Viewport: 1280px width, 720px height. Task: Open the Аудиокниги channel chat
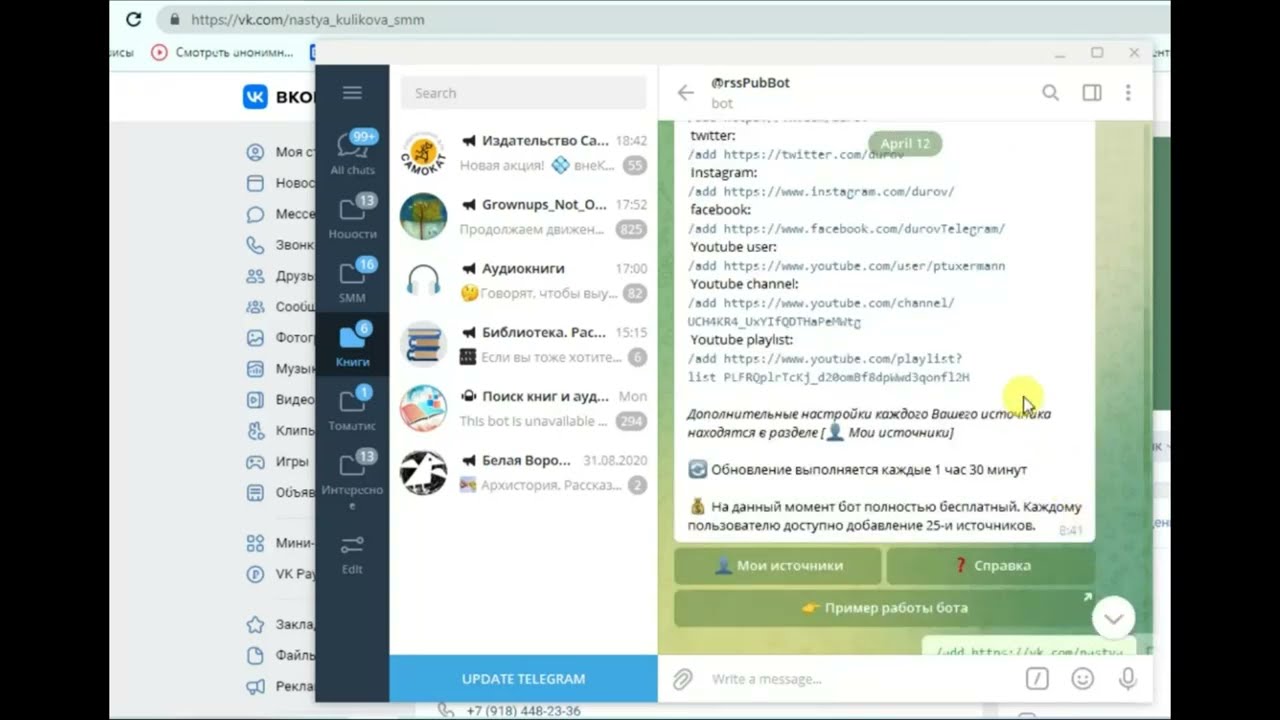tap(523, 280)
